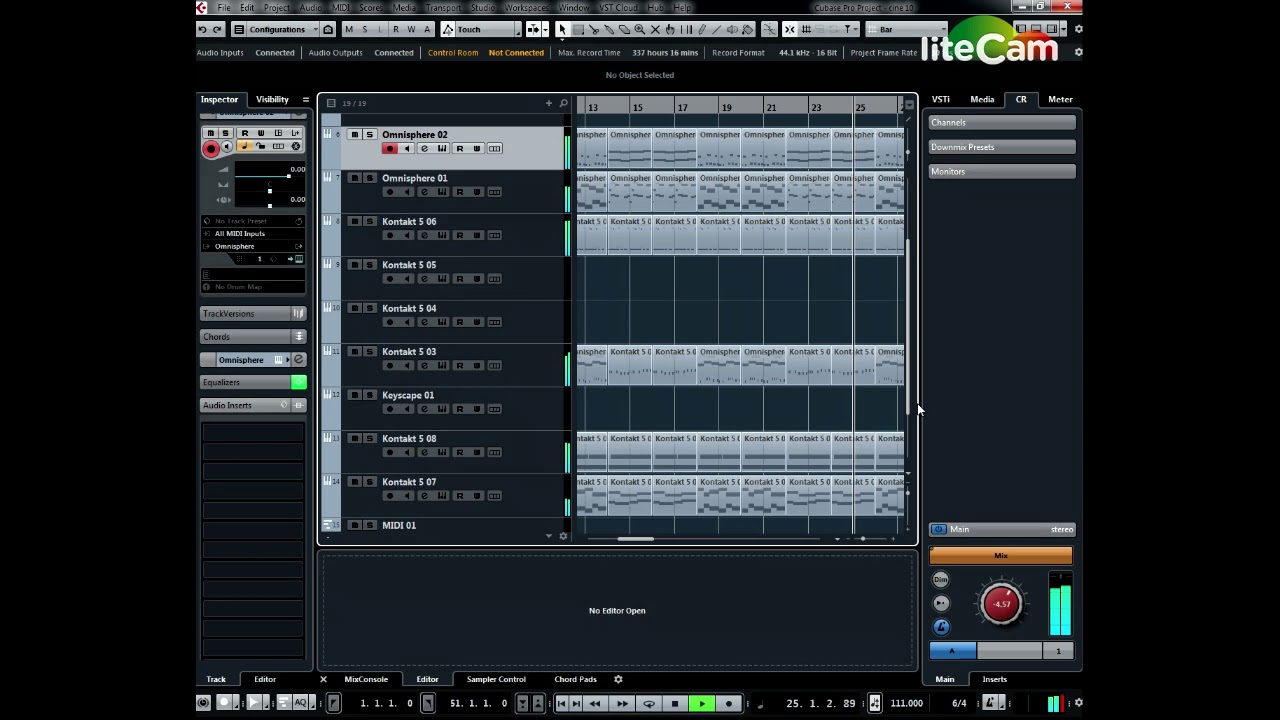Open the Project menu

277,8
